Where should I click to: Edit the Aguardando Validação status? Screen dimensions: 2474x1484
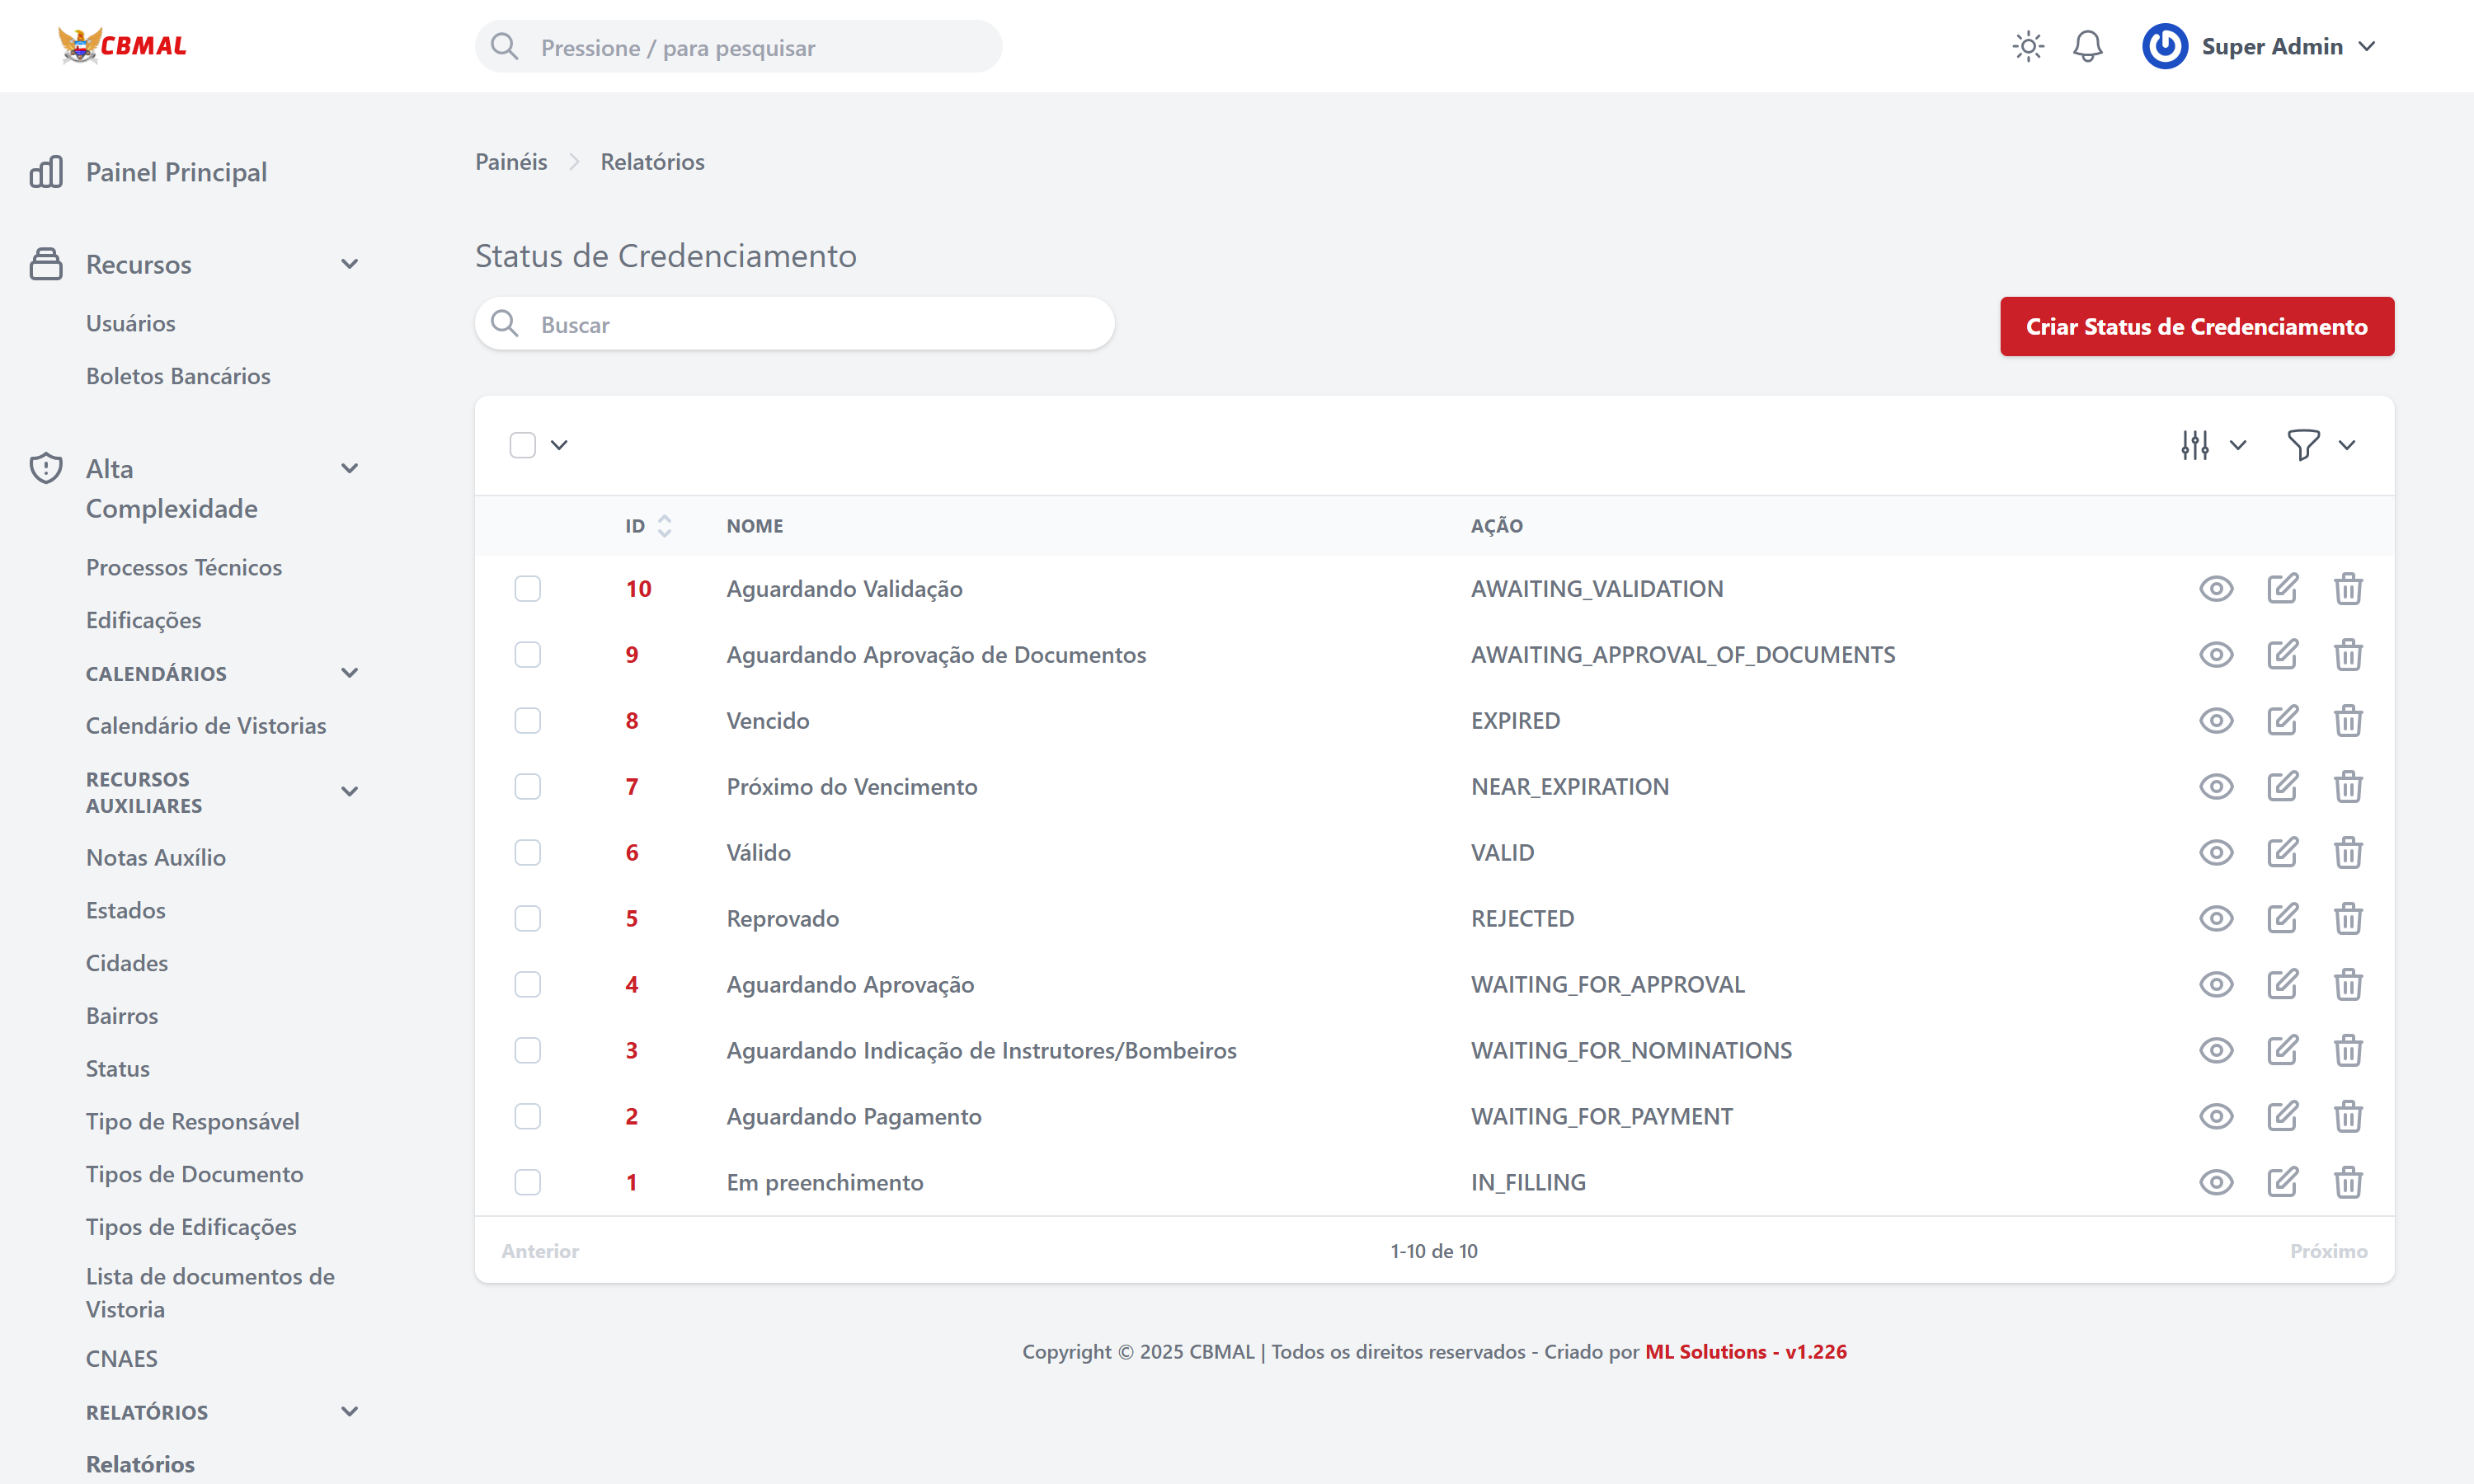coord(2283,588)
